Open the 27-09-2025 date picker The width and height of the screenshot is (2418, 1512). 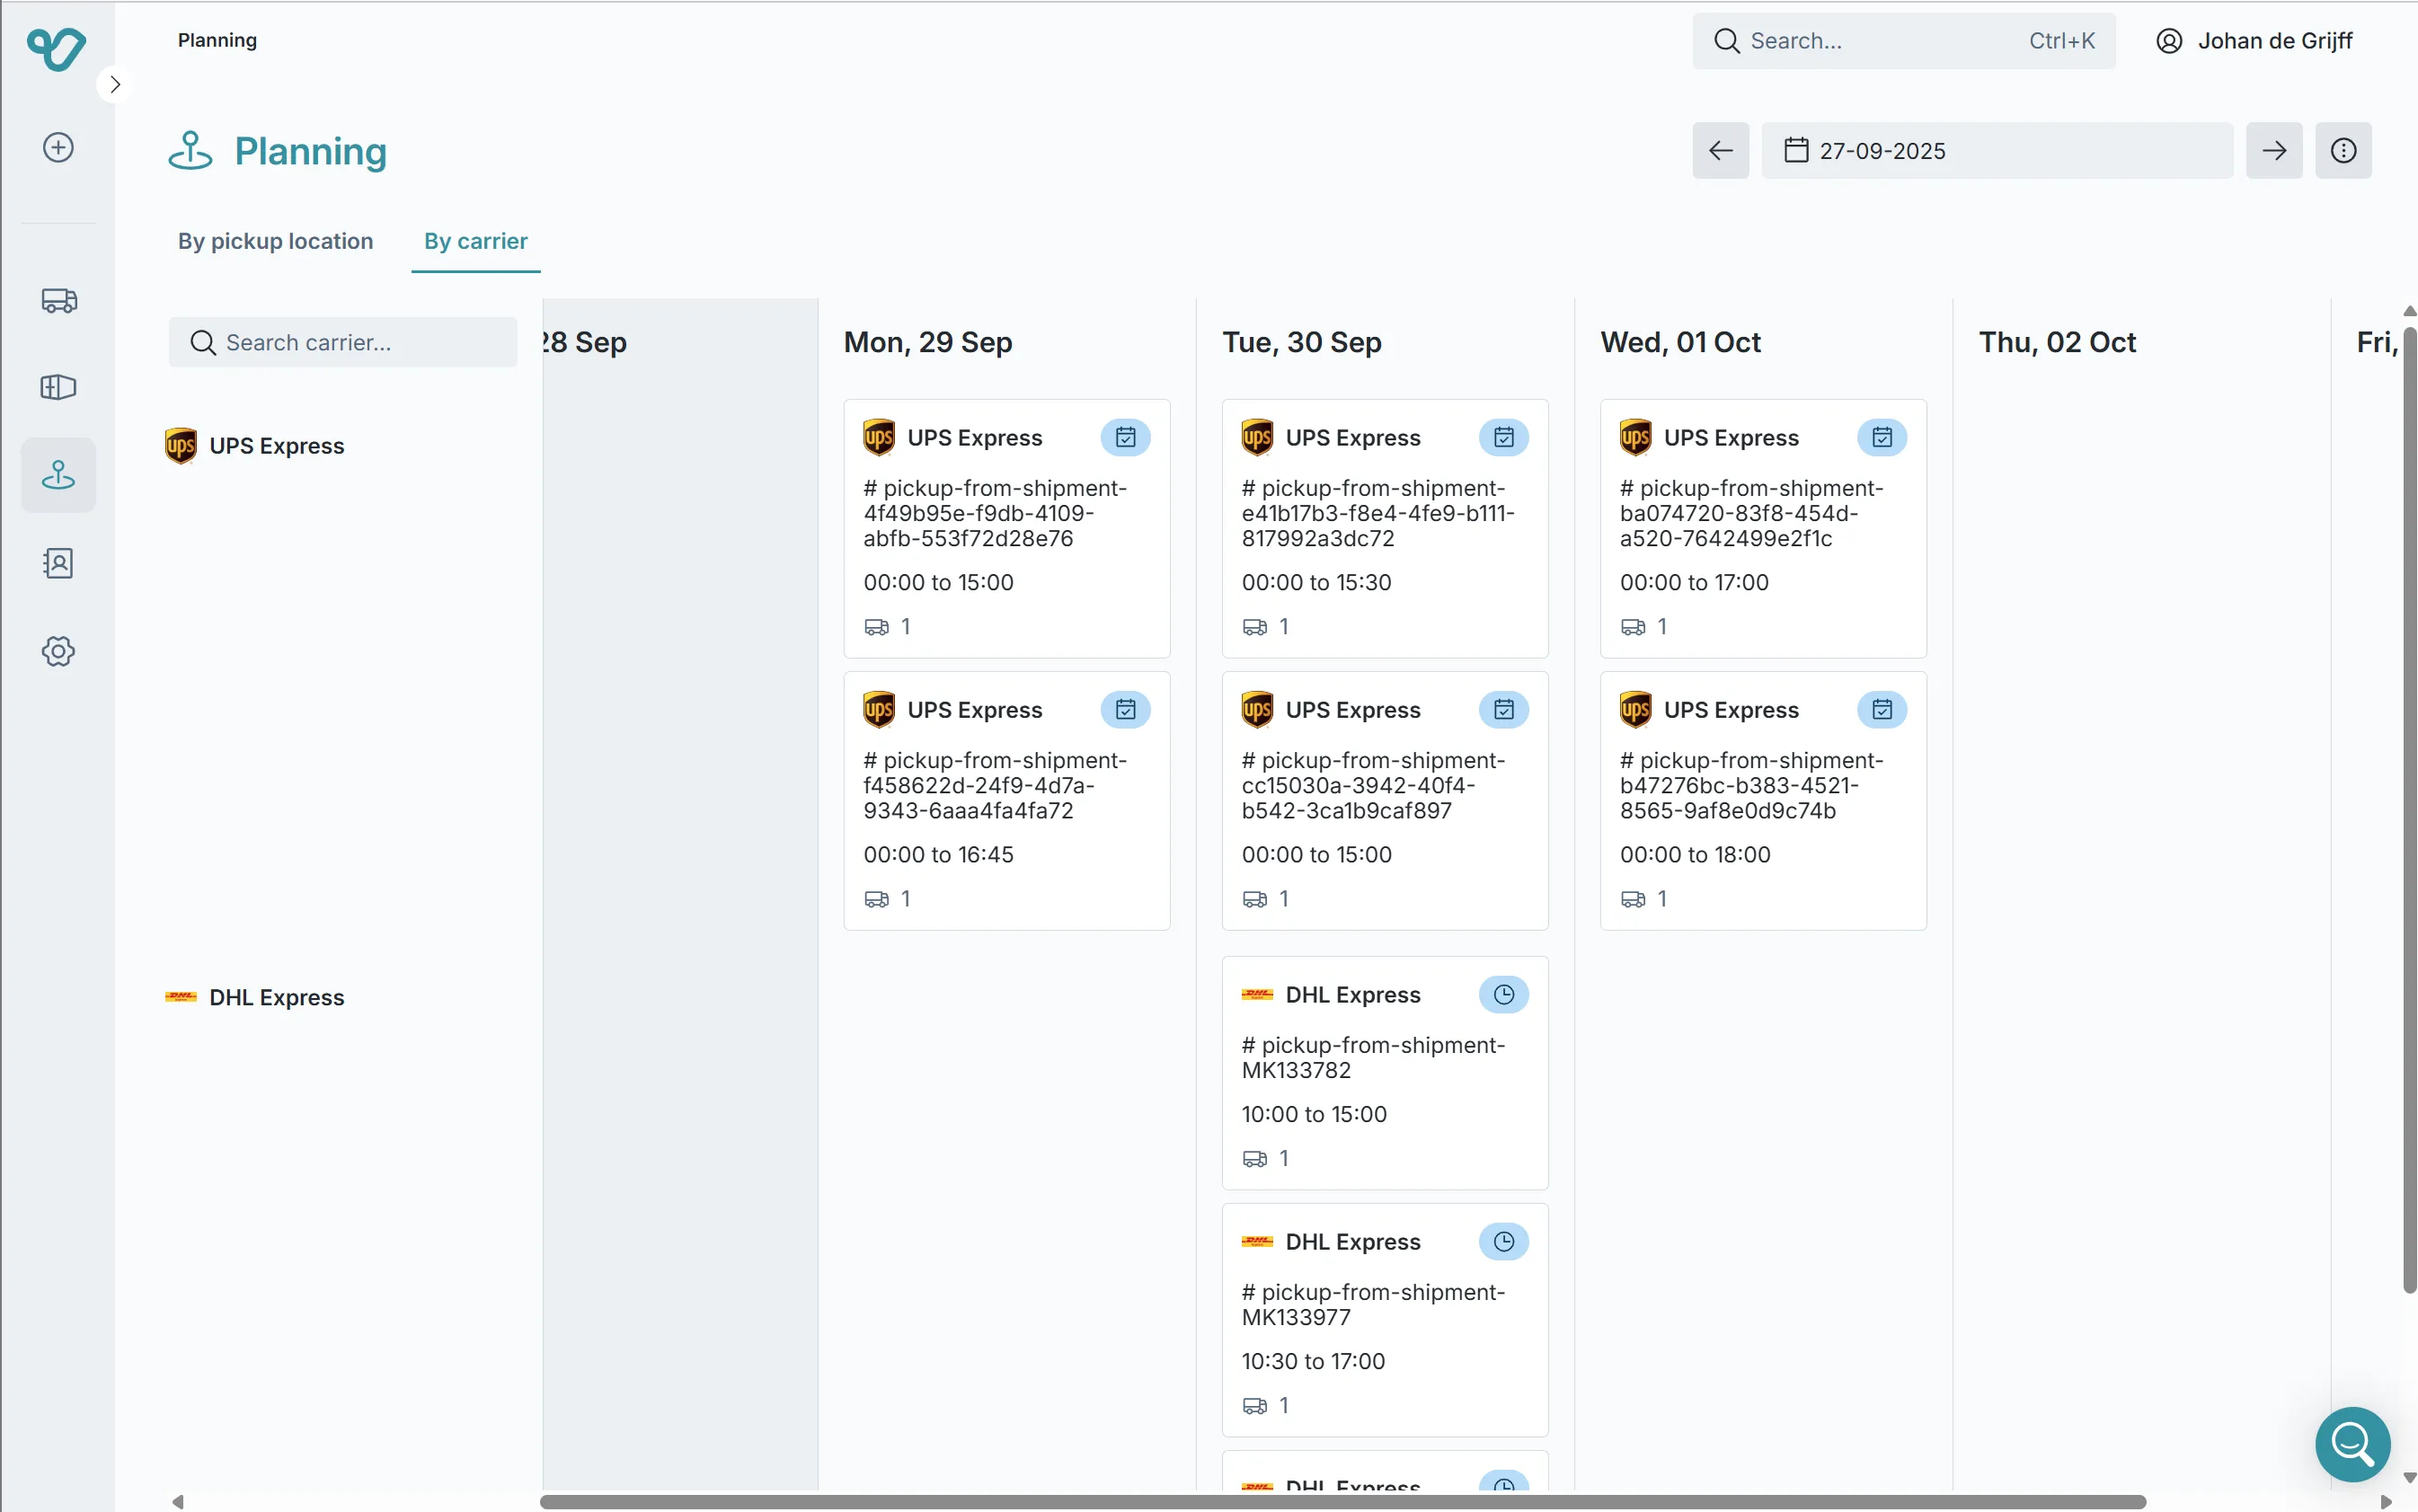point(1995,150)
